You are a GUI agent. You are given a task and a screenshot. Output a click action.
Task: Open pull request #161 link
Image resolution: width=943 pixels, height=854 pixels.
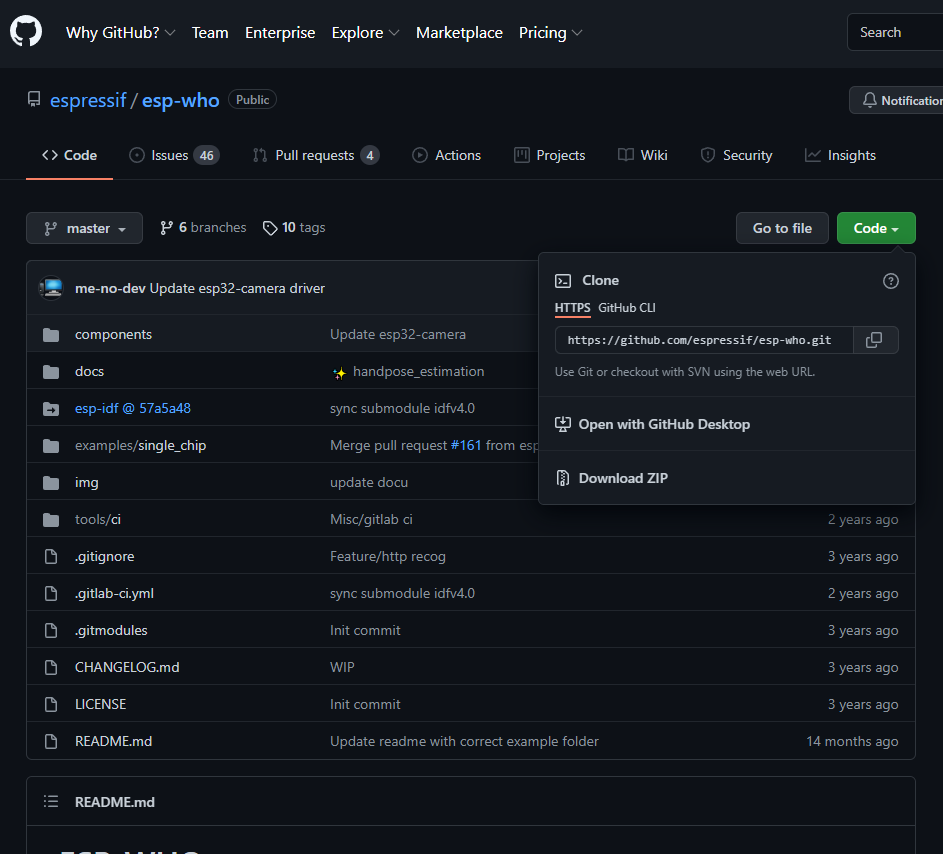point(466,446)
